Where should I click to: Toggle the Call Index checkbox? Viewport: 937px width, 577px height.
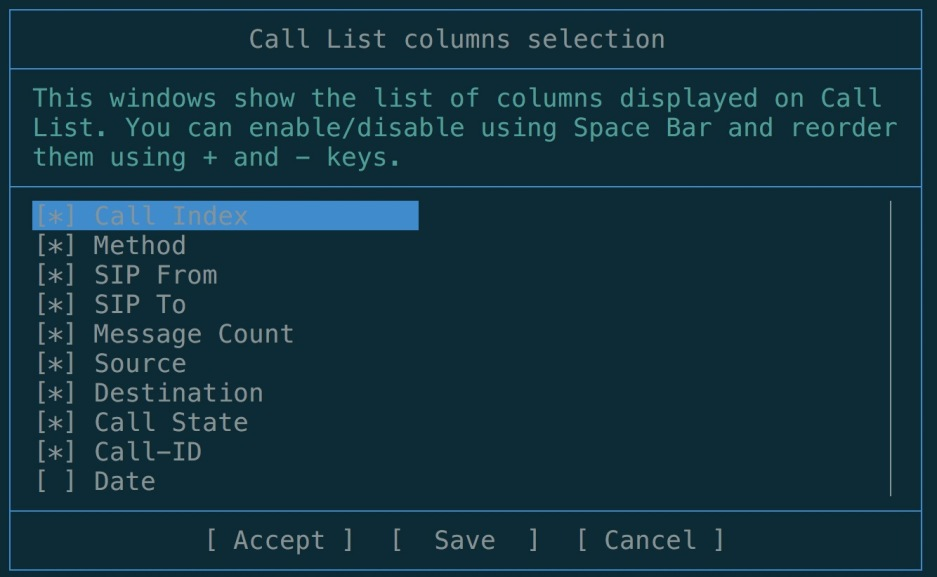[55, 216]
